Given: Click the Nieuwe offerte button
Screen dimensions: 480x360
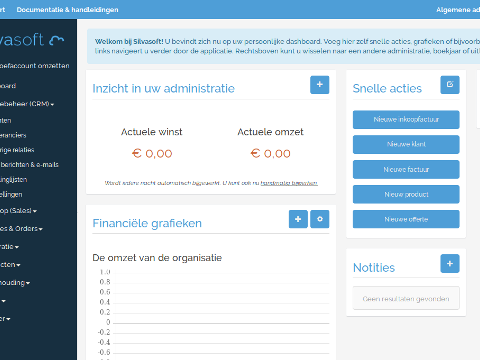Looking at the screenshot, I should [406, 219].
